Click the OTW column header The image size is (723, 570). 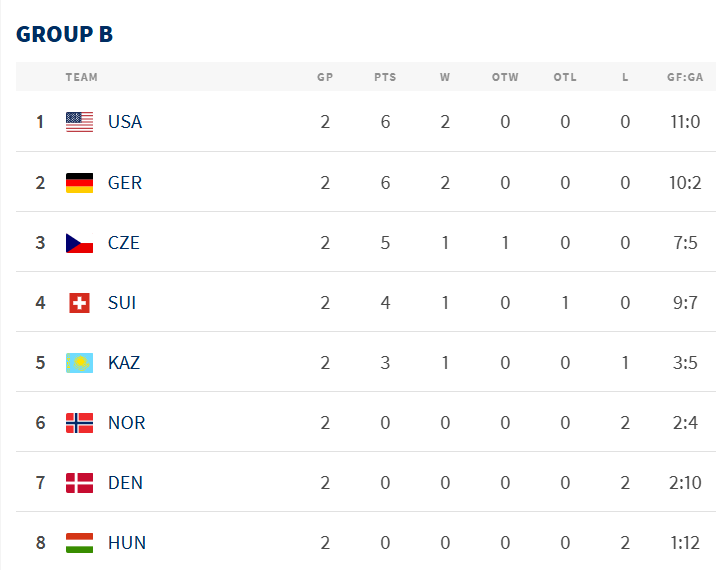pos(505,77)
